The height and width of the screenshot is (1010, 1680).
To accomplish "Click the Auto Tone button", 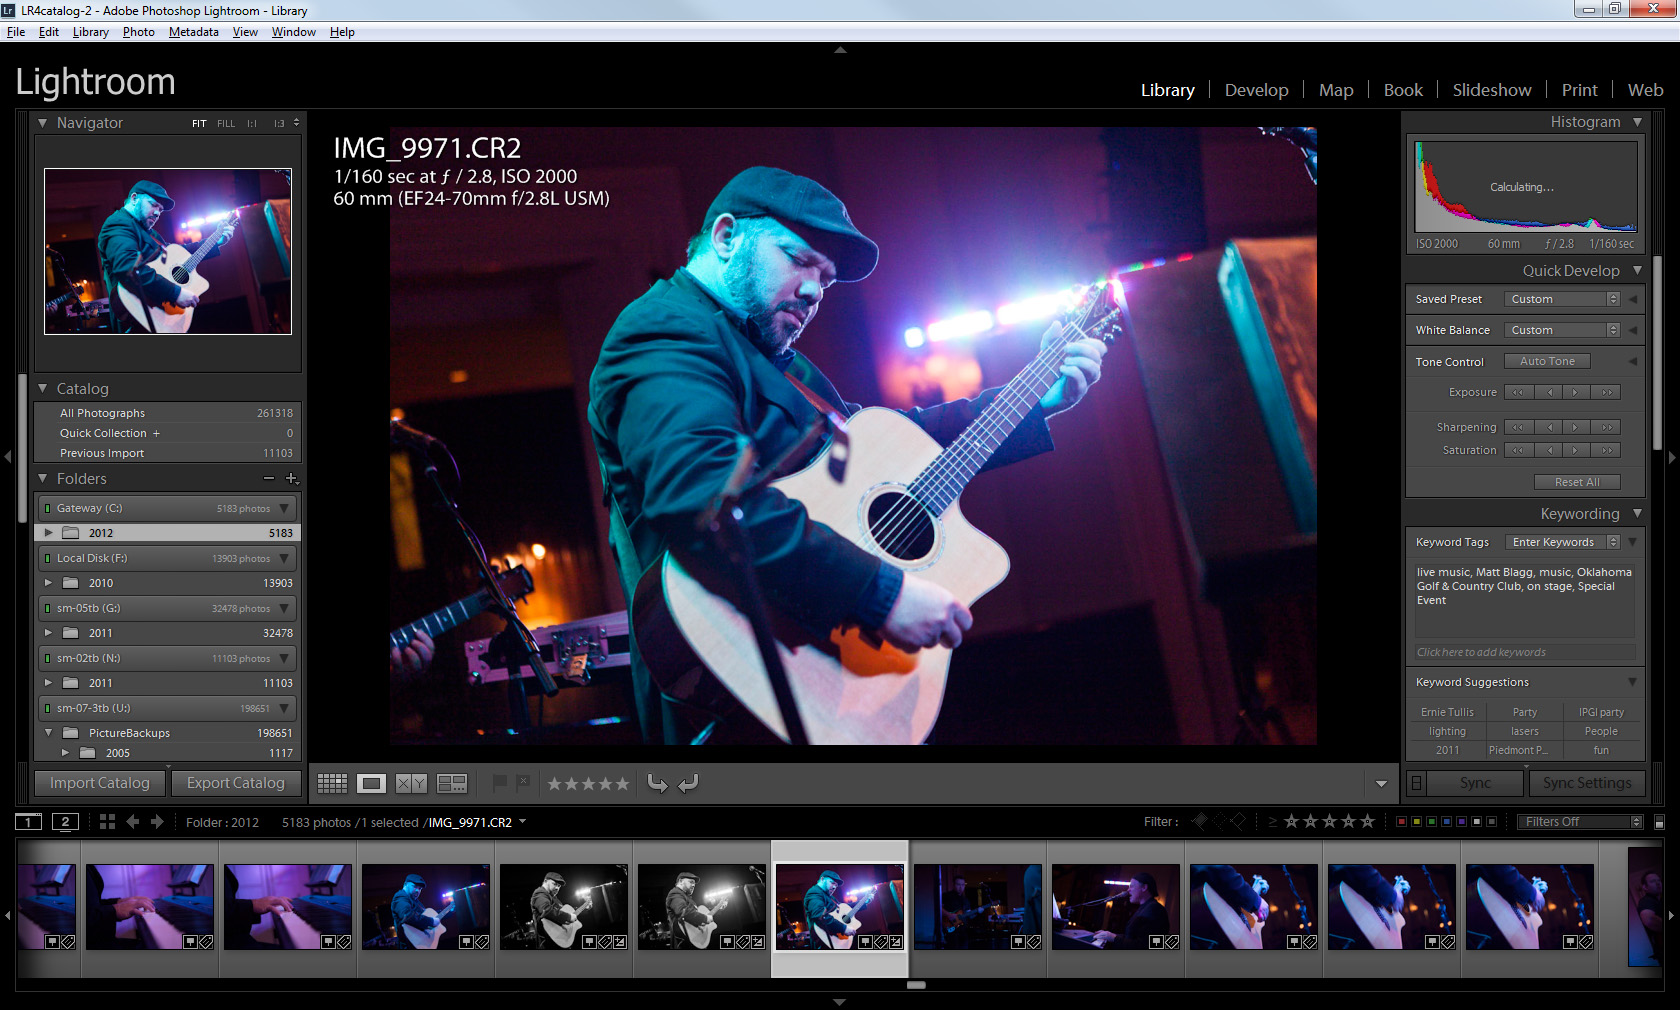I will (x=1547, y=361).
